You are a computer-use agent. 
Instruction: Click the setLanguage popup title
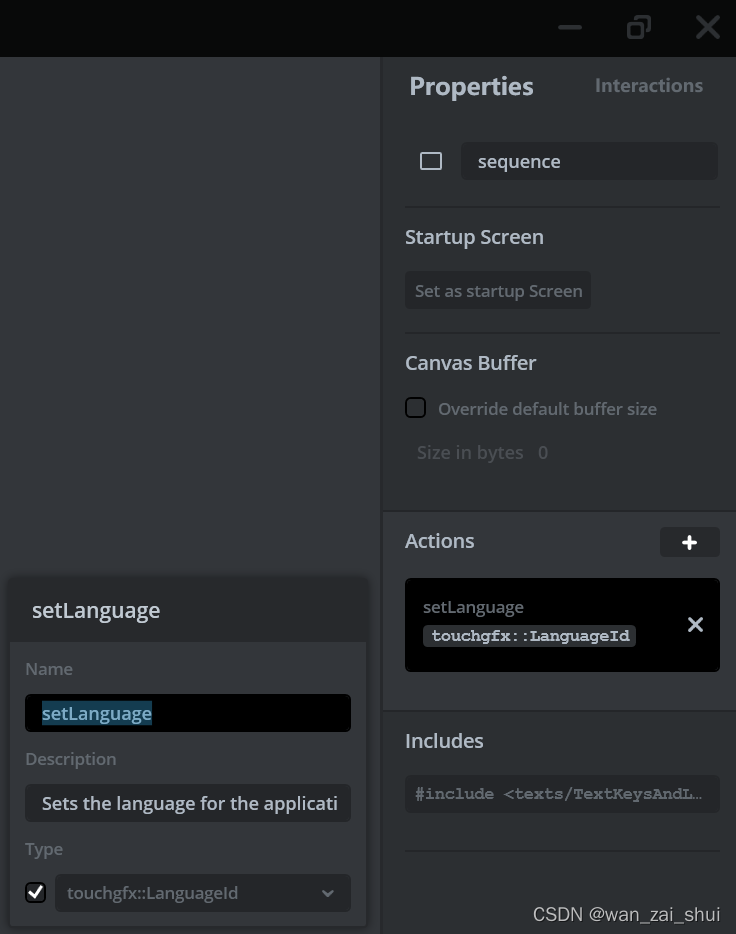coord(96,610)
